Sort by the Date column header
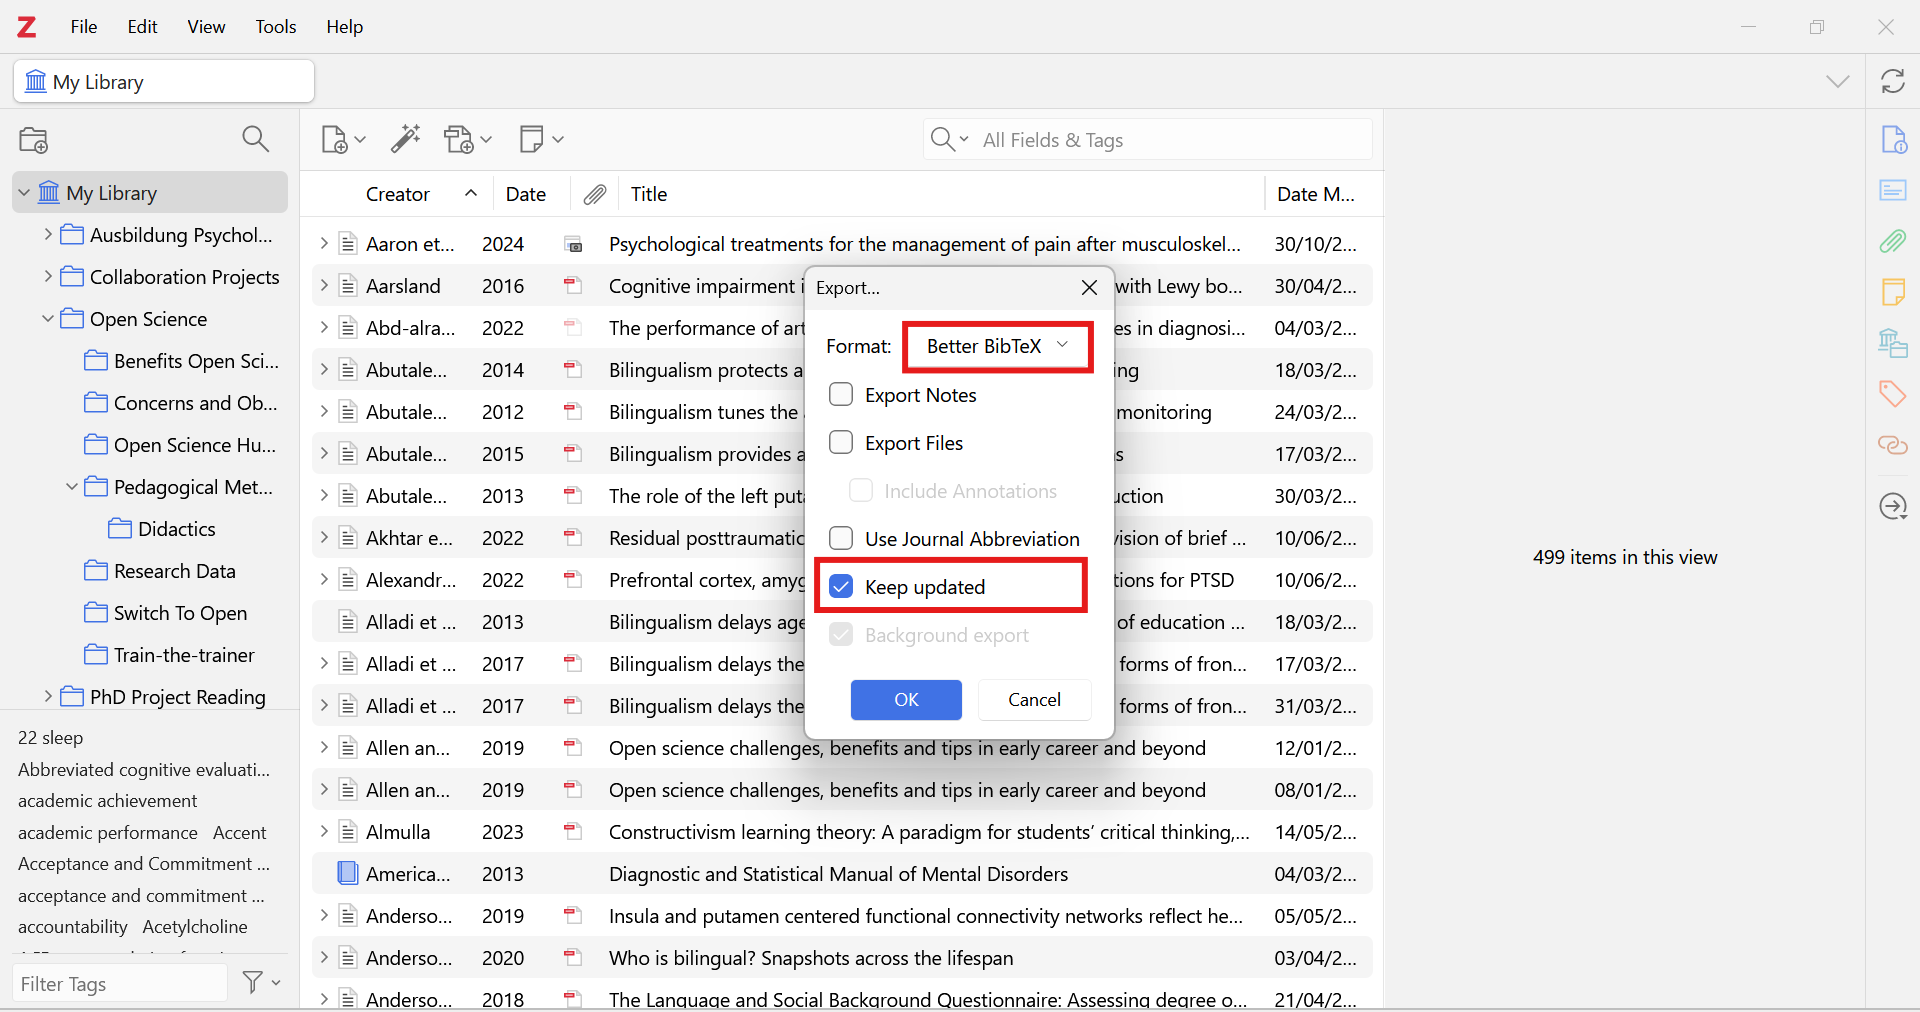The height and width of the screenshot is (1012, 1920). [526, 194]
